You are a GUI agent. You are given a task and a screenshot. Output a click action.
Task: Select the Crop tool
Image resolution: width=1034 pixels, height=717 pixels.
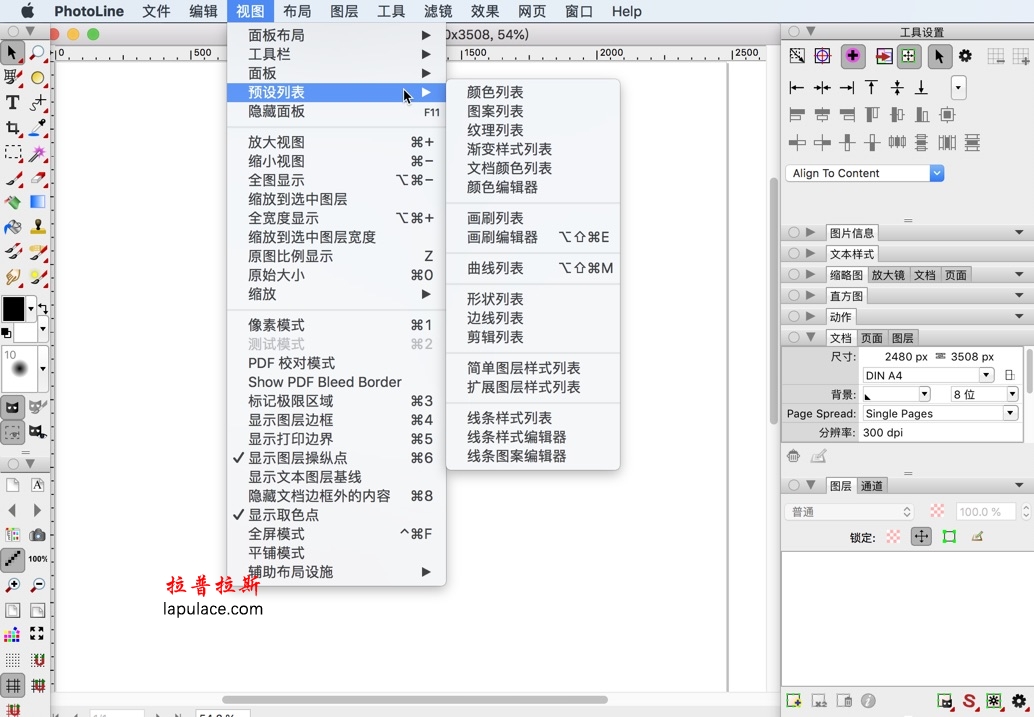[x=12, y=127]
